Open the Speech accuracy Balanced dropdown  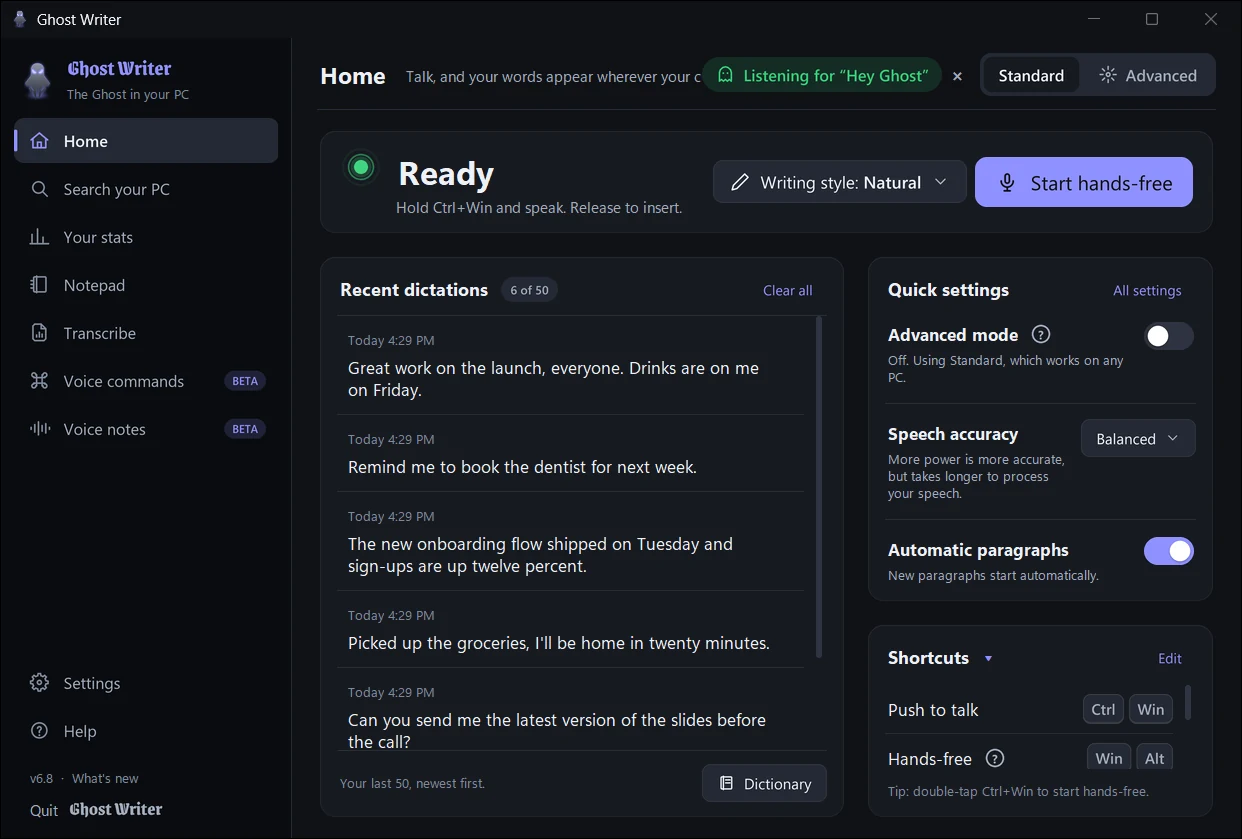(x=1138, y=438)
